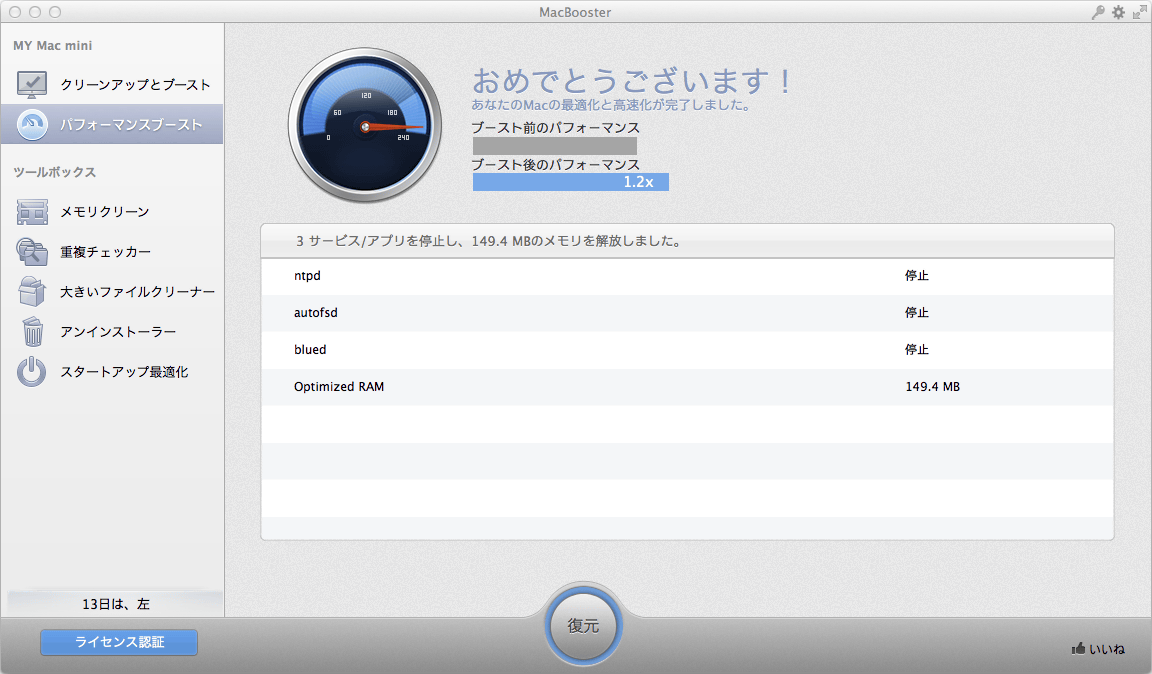Click あなたのMacの最適化 completion message
The height and width of the screenshot is (674, 1152).
(x=613, y=105)
